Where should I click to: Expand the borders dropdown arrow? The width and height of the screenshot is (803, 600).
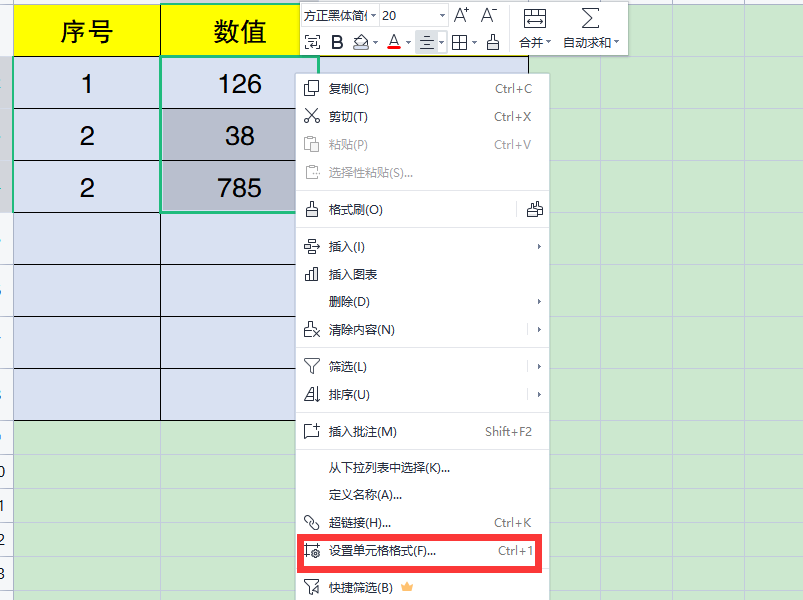tap(474, 42)
